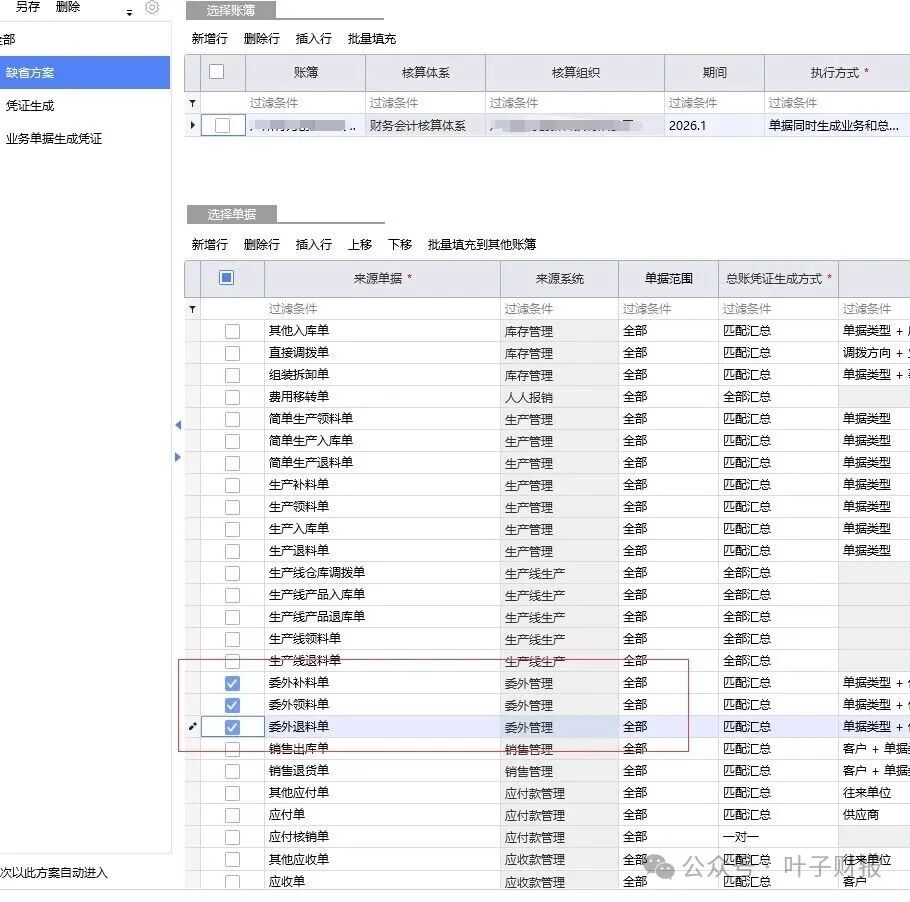Click 上移 to move row up

coord(360,245)
